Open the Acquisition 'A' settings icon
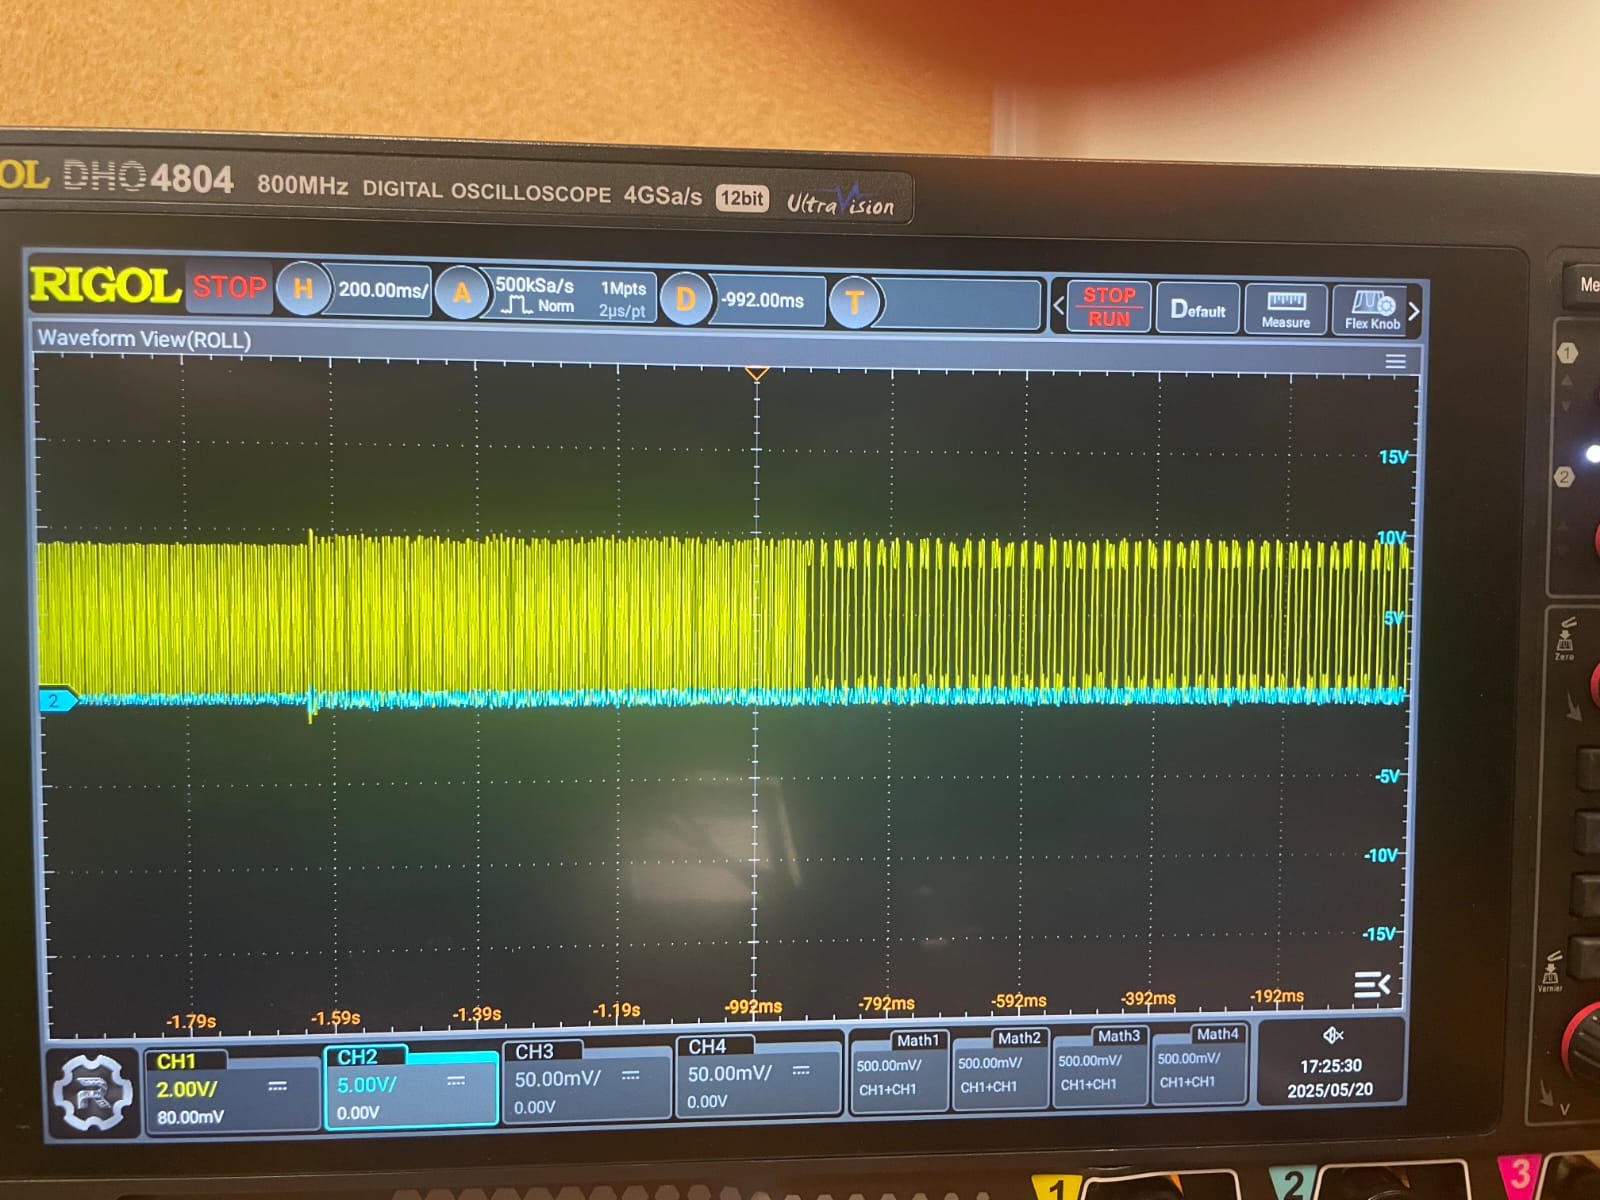The width and height of the screenshot is (1600, 1200). pos(461,293)
